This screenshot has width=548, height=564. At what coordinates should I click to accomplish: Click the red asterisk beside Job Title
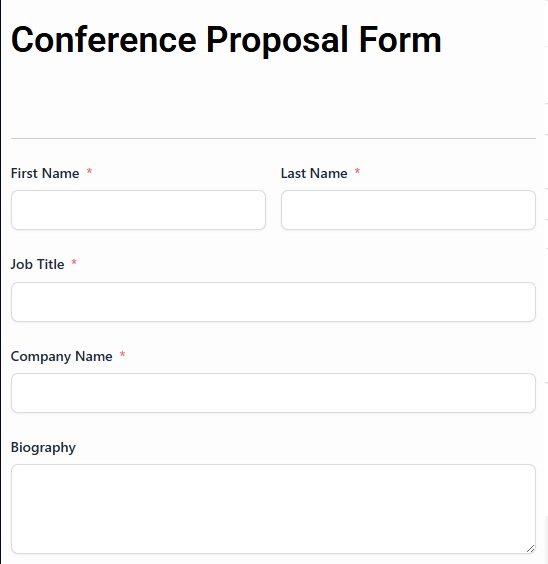click(74, 263)
